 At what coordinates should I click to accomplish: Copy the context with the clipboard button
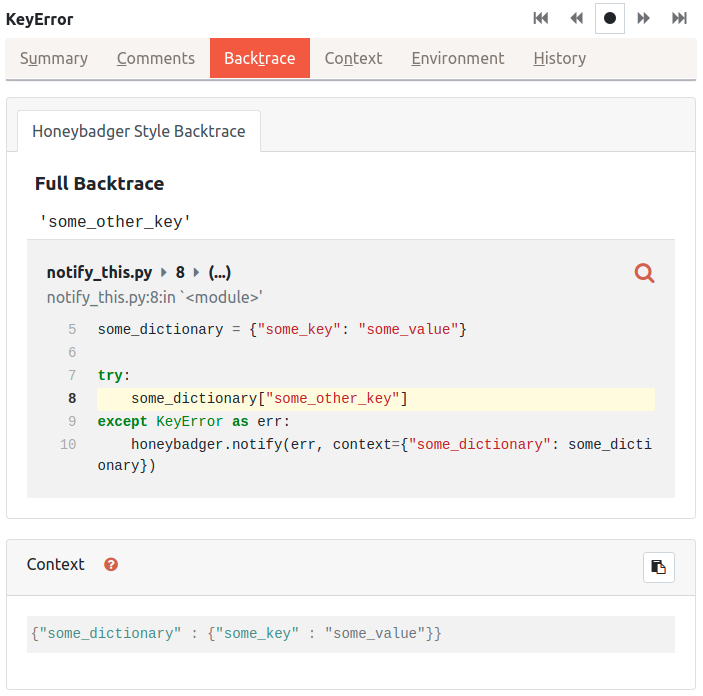click(659, 567)
